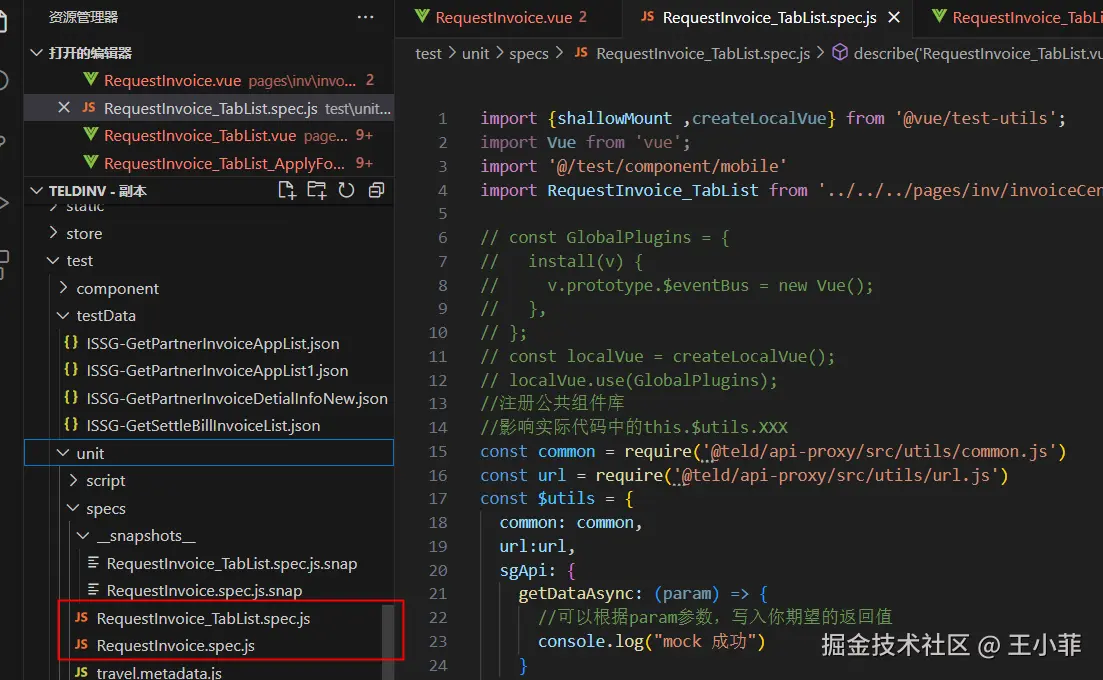Click line number 1 in the editor gutter
Image resolution: width=1103 pixels, height=680 pixels.
[442, 118]
